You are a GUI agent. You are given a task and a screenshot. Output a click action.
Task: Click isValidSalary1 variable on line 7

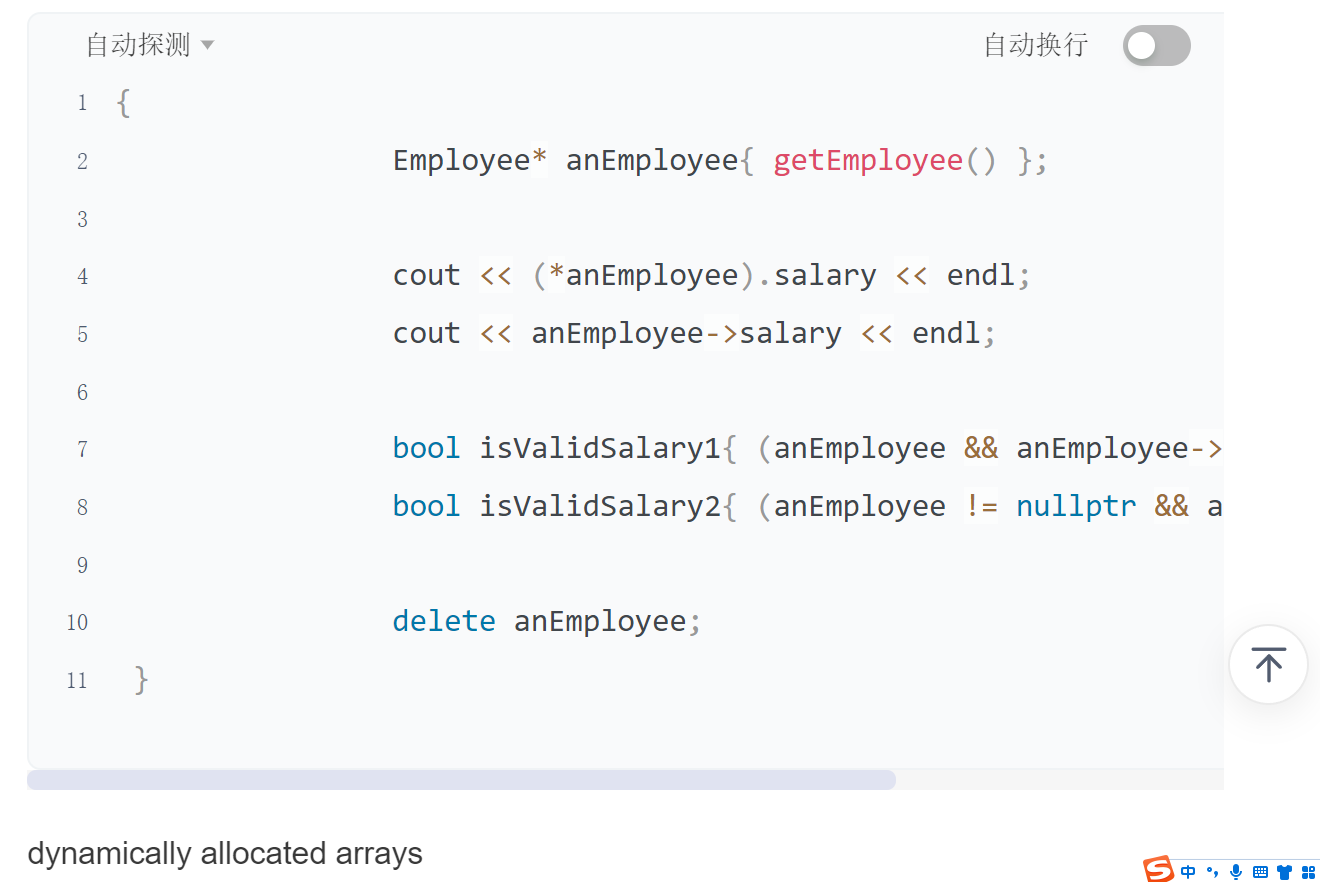tap(599, 449)
